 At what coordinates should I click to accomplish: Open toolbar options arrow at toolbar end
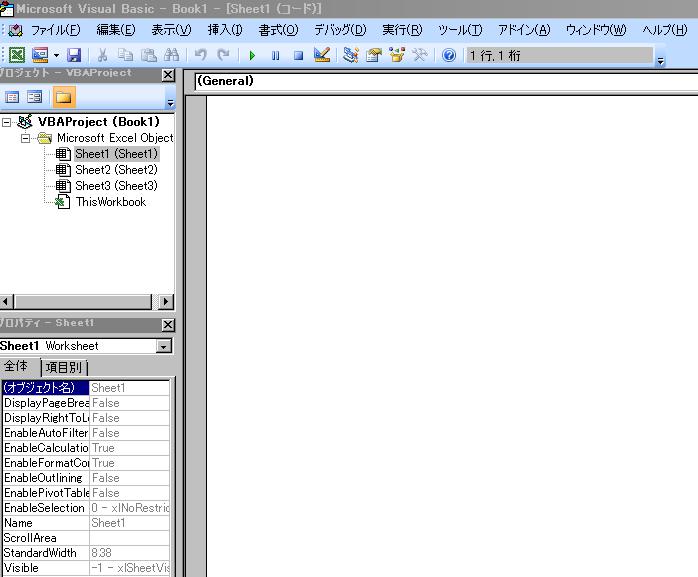[x=661, y=61]
